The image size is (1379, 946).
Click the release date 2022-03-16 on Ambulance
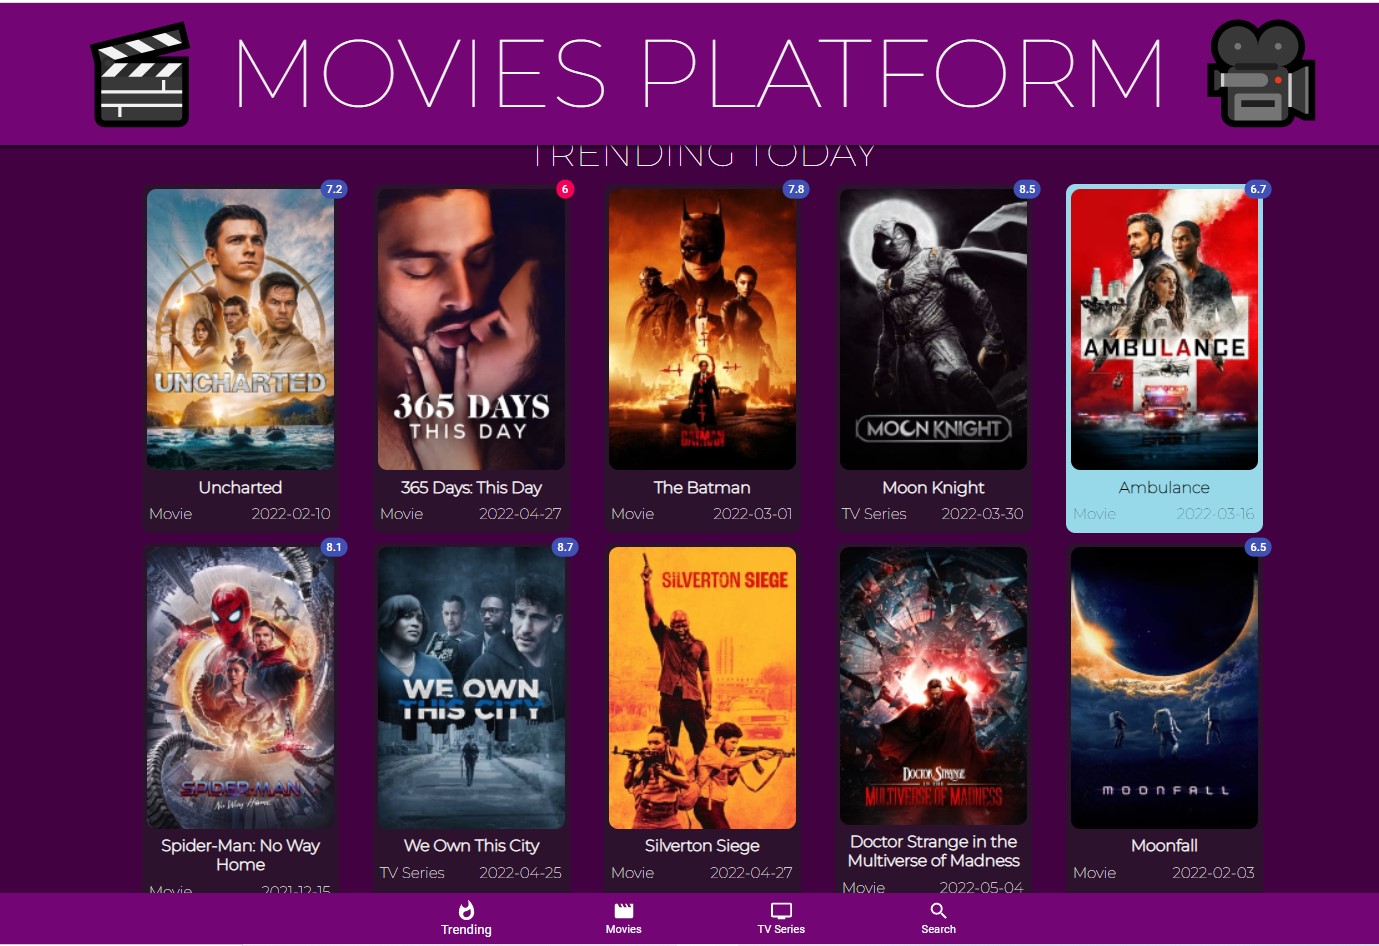tap(1214, 514)
